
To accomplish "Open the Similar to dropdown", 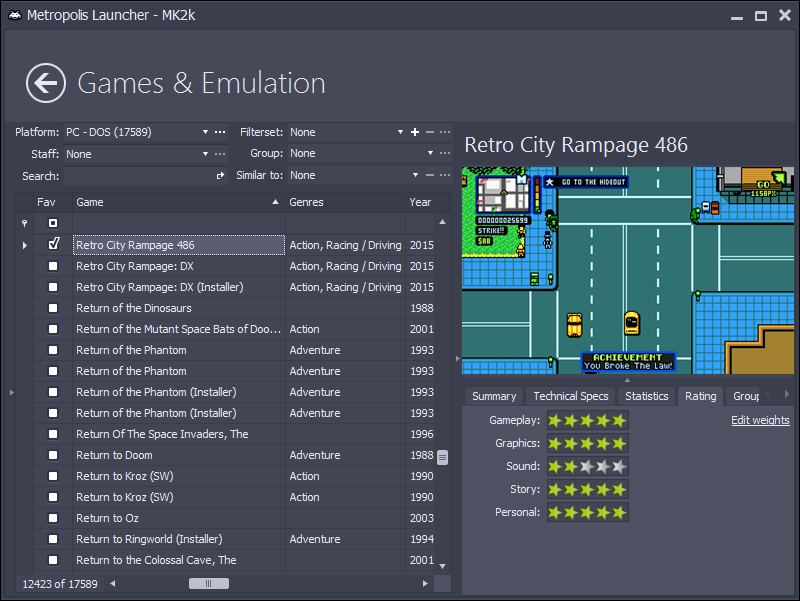I will 415,175.
